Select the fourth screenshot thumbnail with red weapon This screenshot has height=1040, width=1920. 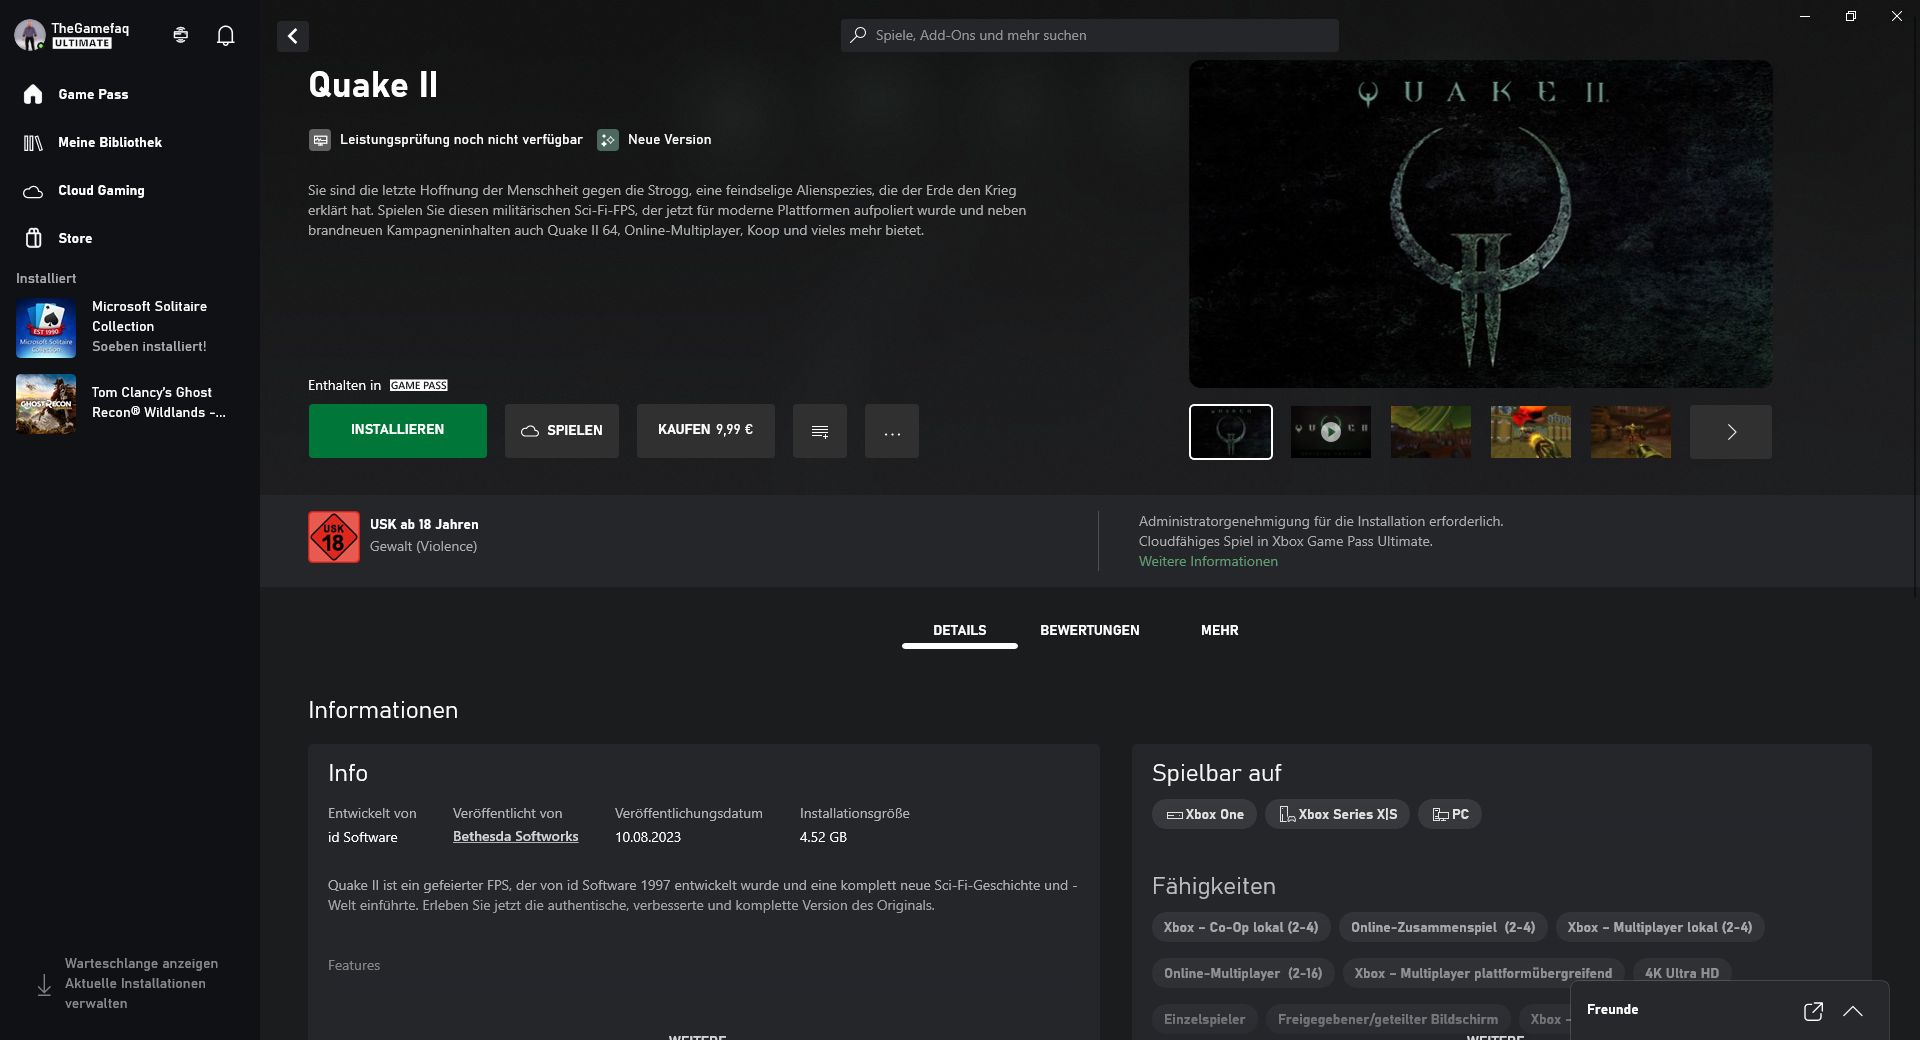tap(1531, 432)
